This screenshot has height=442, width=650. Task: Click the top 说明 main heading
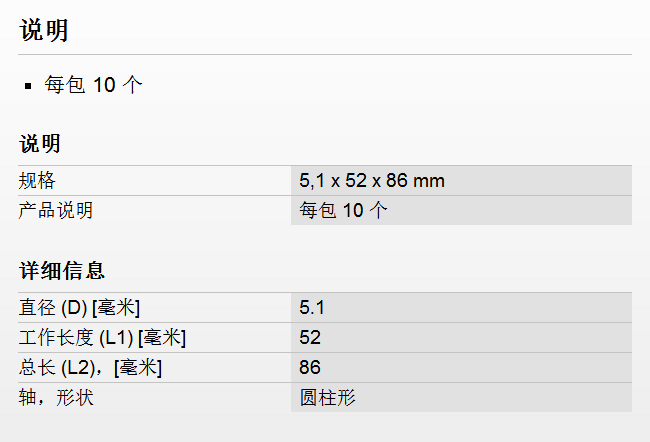[x=44, y=30]
